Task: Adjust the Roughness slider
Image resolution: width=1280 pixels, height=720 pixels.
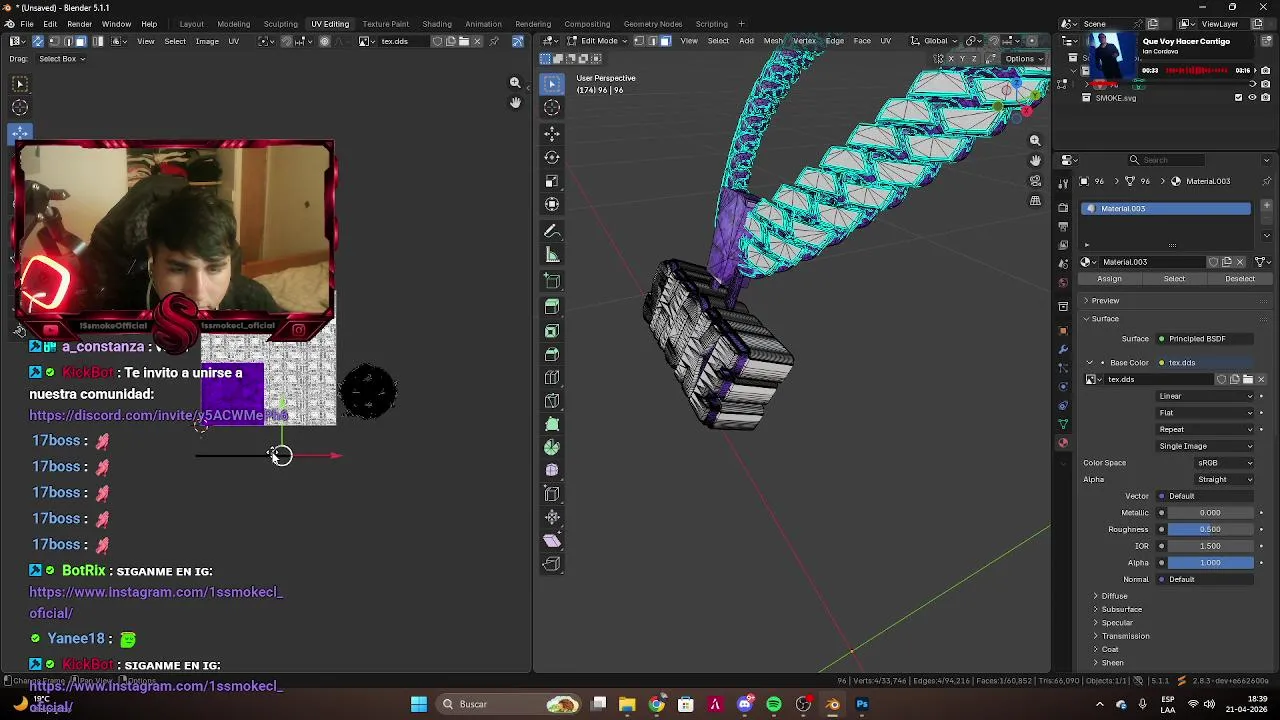Action: pos(1210,529)
